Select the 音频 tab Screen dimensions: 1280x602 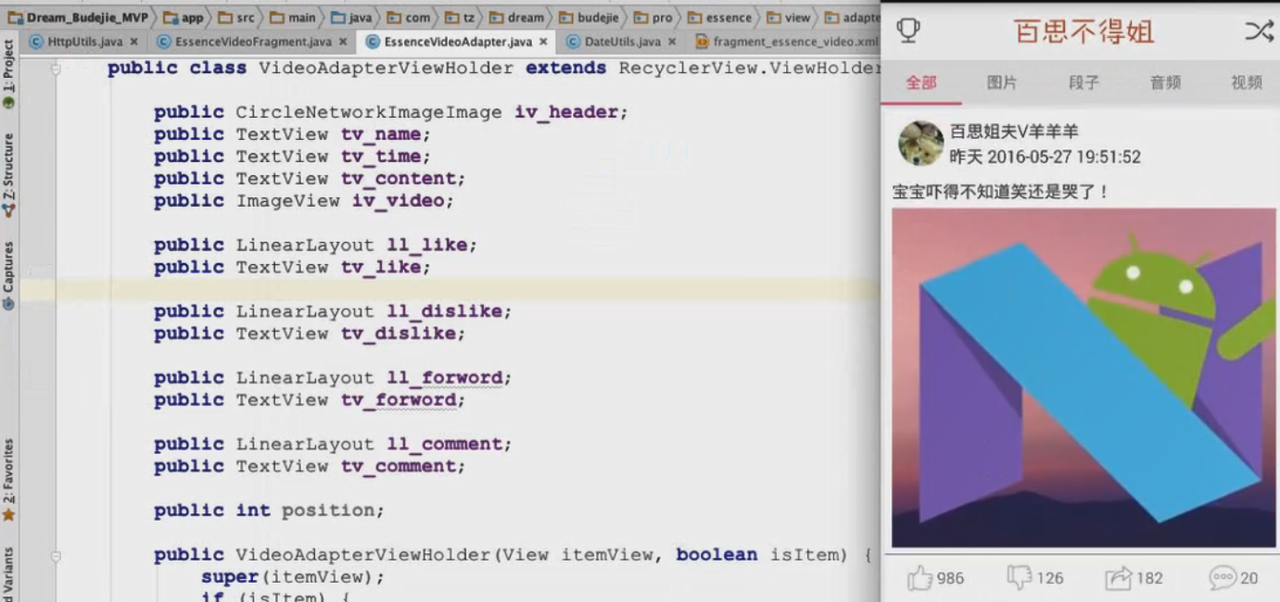pos(1165,83)
